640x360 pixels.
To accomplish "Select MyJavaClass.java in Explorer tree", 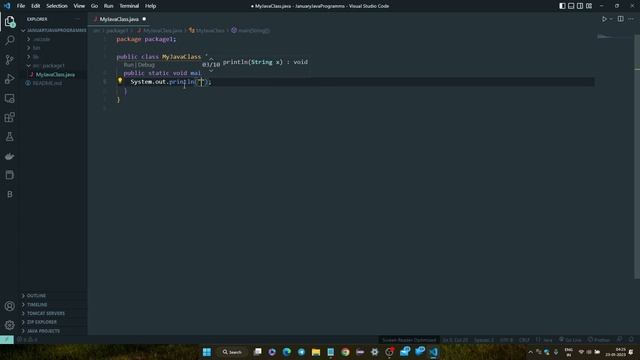I will point(55,75).
